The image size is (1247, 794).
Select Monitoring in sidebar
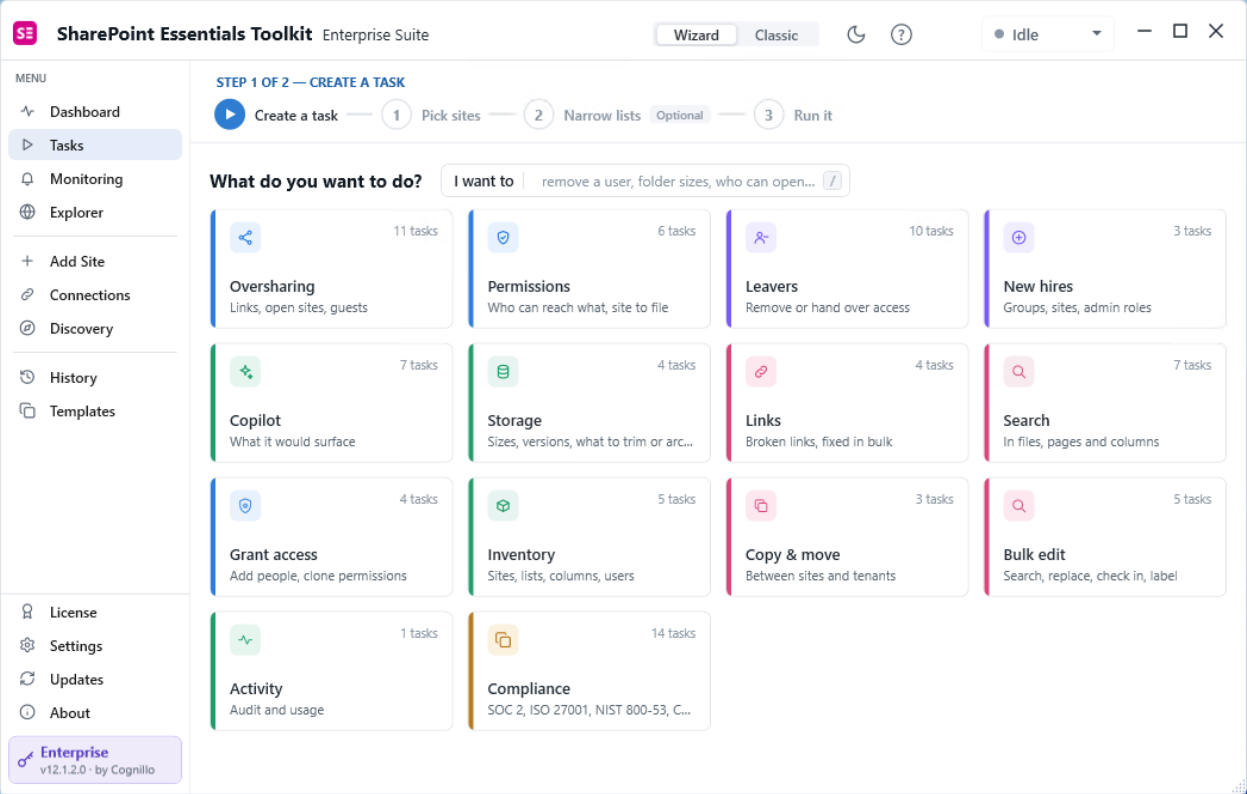coord(95,179)
